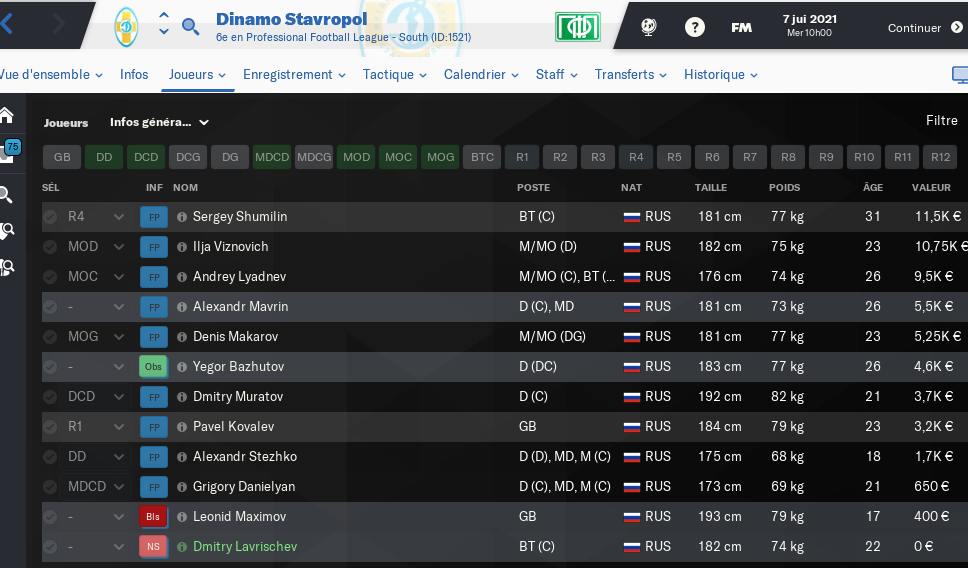The width and height of the screenshot is (968, 568).
Task: Expand MDCD position dropdown for Grigory Danielyan
Action: tap(119, 487)
